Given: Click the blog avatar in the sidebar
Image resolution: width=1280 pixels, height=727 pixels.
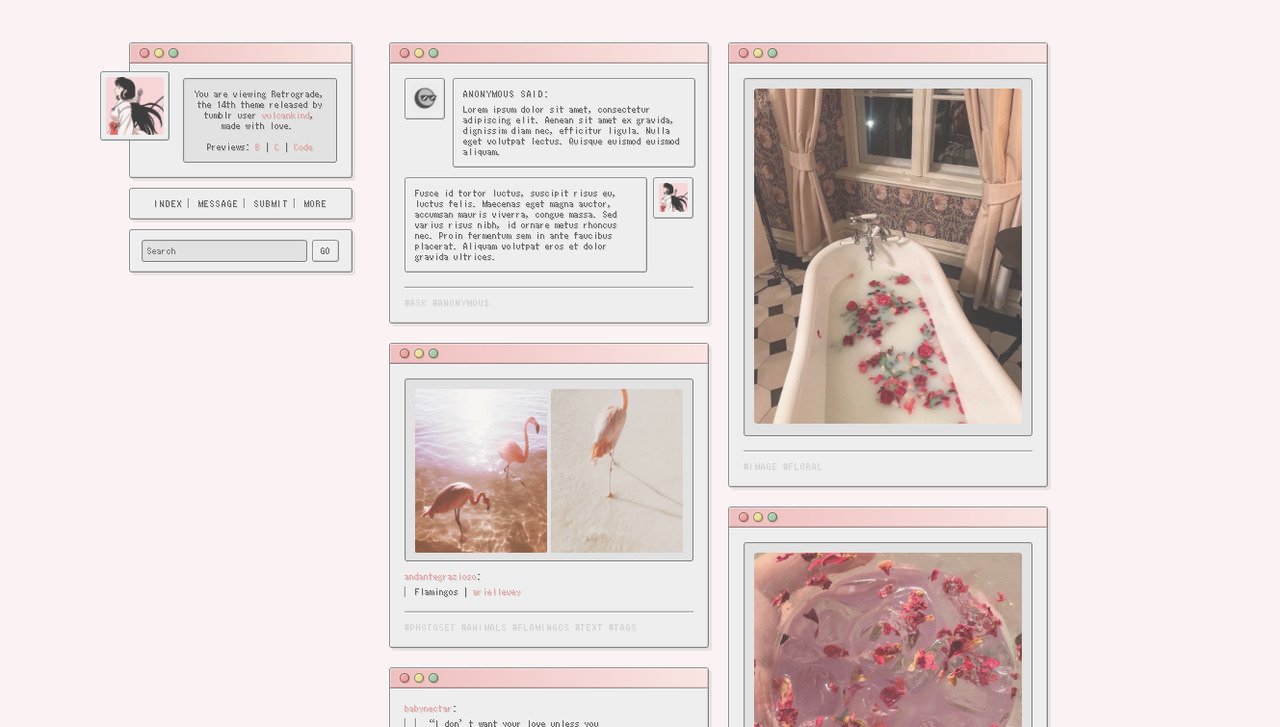Looking at the screenshot, I should pos(135,106).
